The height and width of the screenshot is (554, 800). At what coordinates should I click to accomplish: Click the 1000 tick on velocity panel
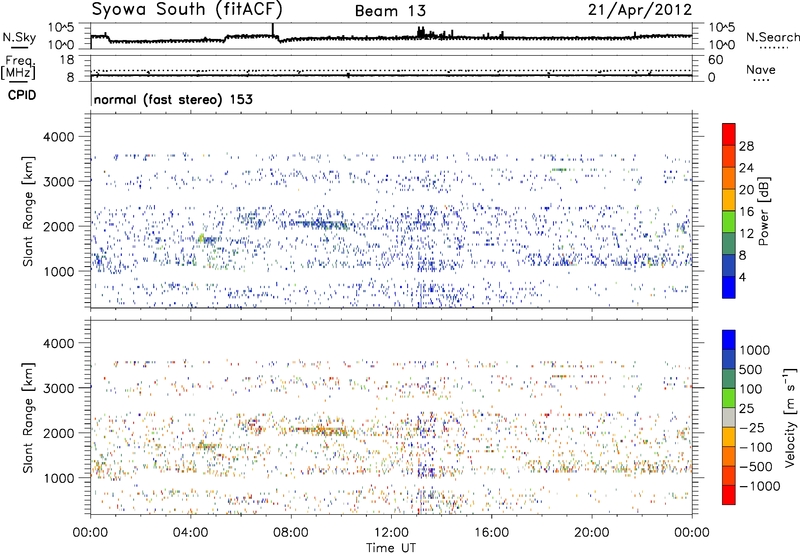coord(58,478)
